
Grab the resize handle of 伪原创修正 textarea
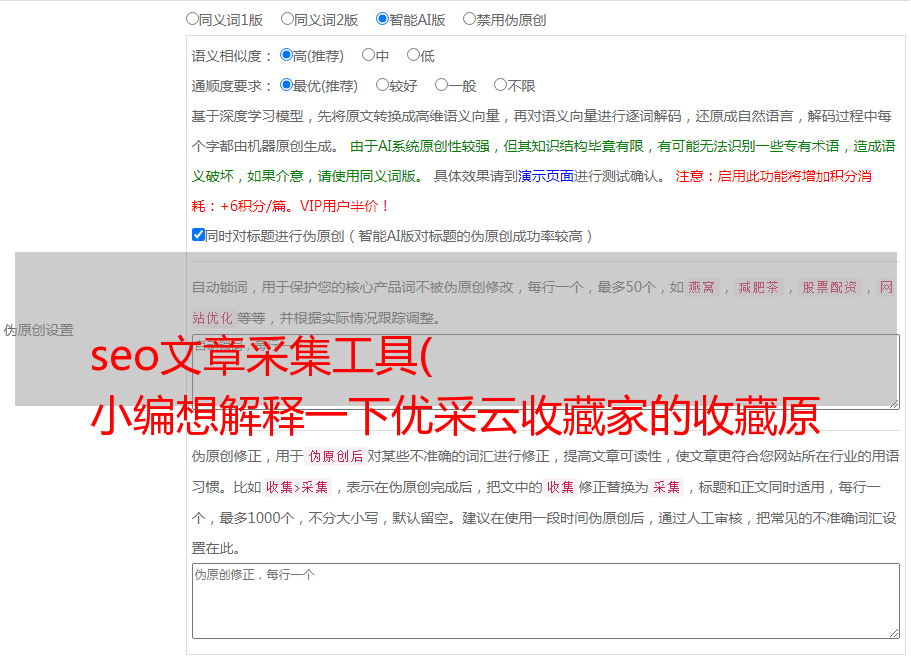pos(894,633)
